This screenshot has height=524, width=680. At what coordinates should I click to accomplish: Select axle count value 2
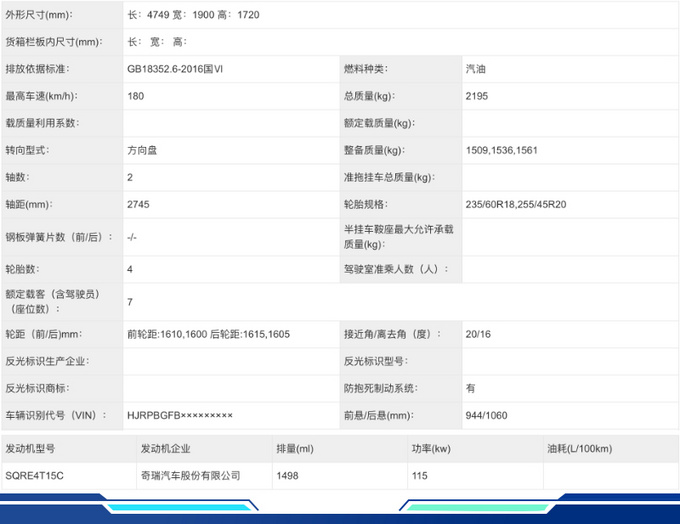click(130, 177)
